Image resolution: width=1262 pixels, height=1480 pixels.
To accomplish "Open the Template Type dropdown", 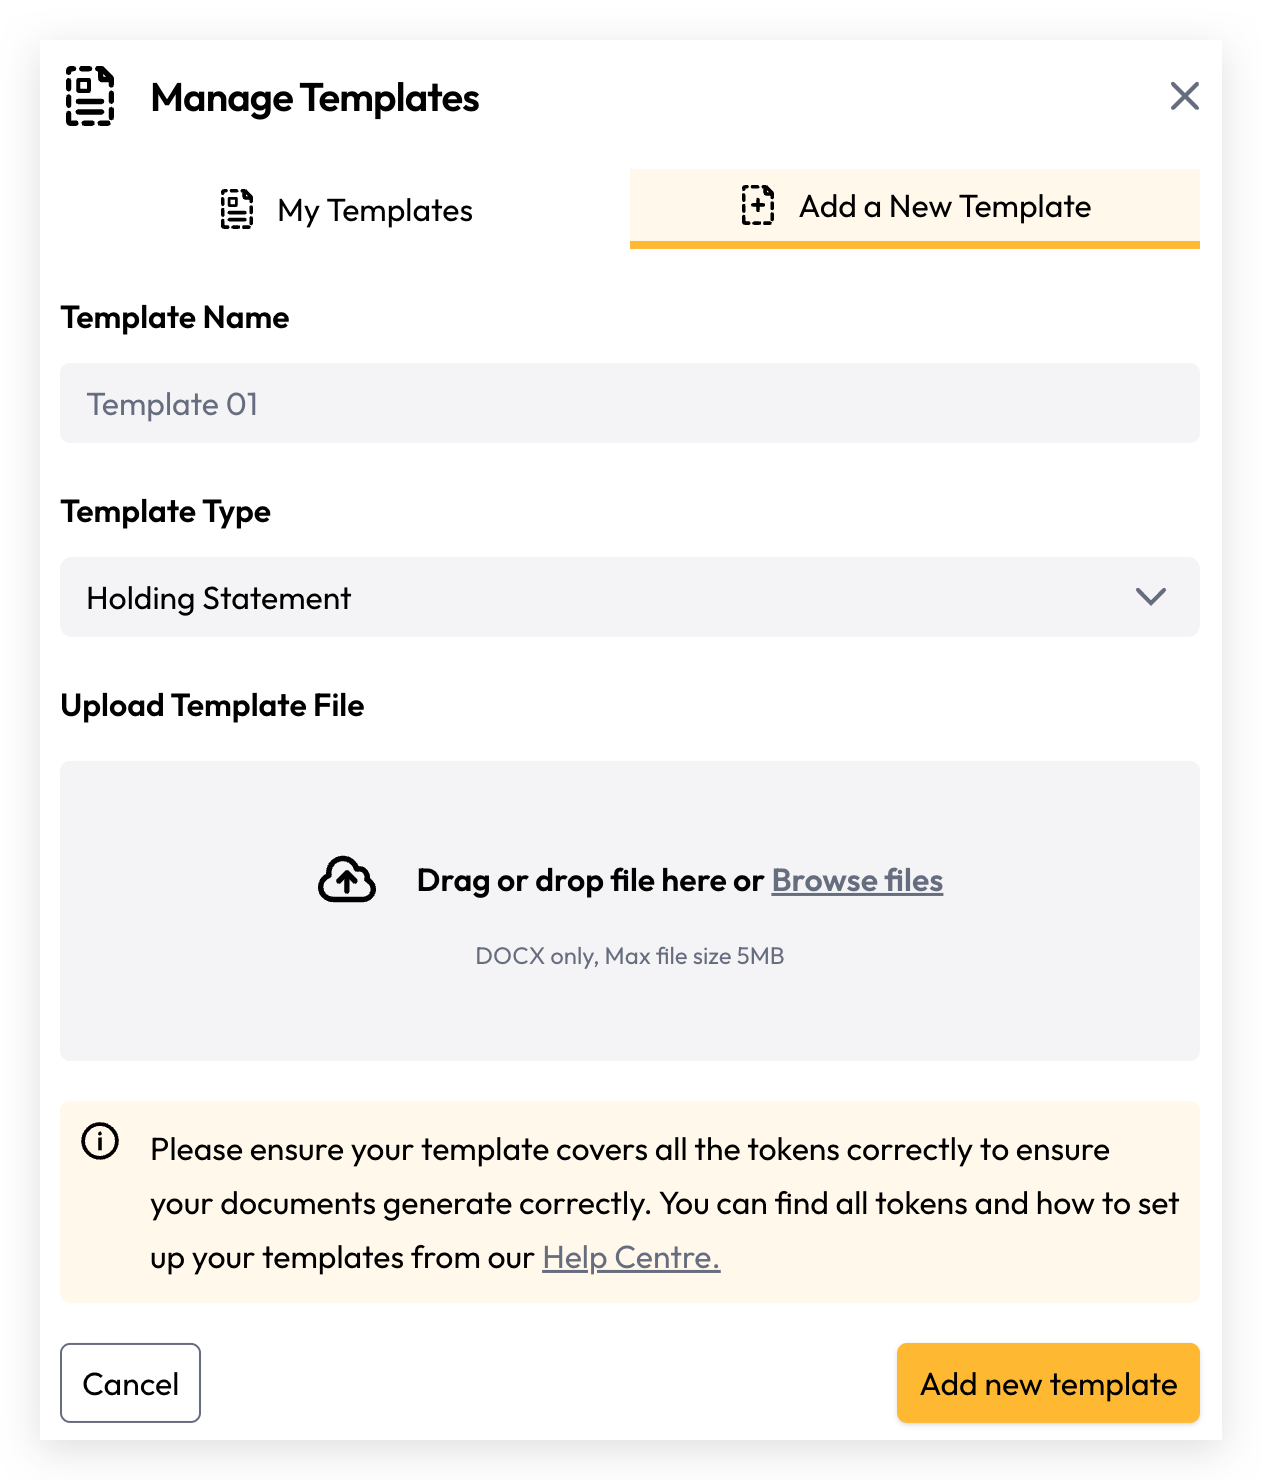I will [x=630, y=597].
